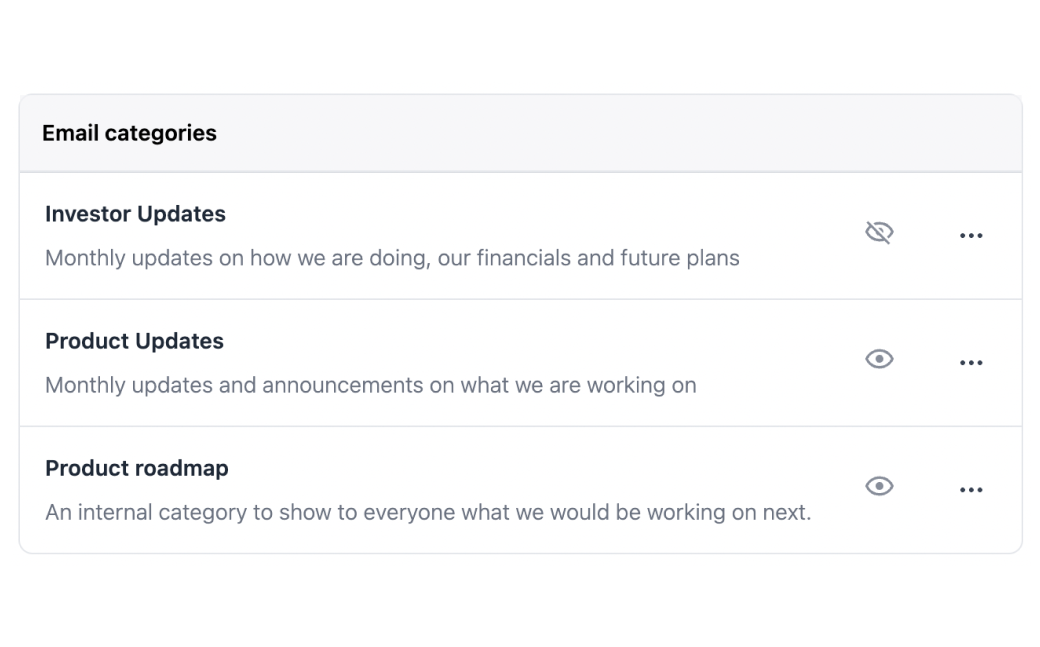Click the Product Updates title
Viewport: 1040px width, 647px height.
point(134,341)
